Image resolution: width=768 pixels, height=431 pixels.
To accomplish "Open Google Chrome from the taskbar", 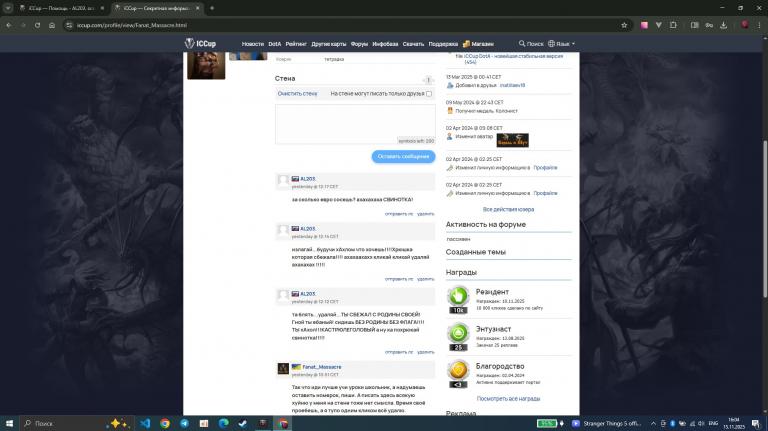I will (165, 423).
